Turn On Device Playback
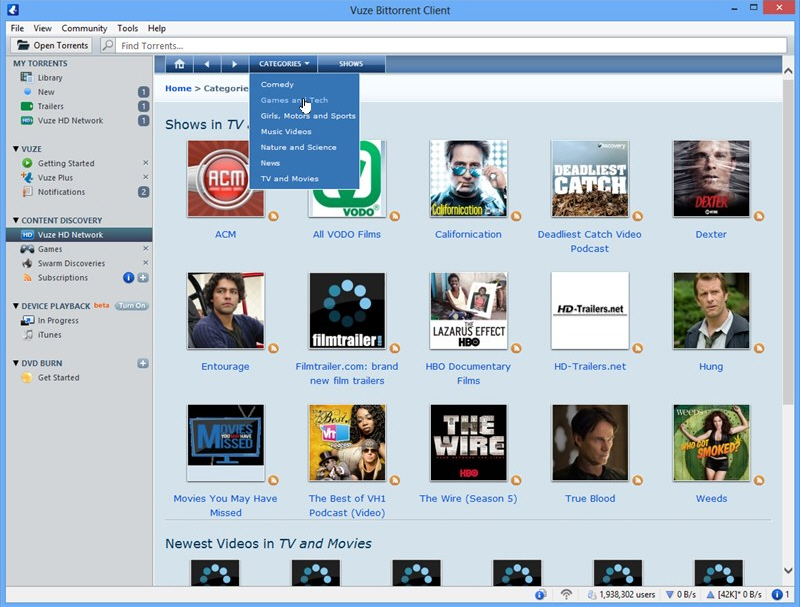 (132, 306)
